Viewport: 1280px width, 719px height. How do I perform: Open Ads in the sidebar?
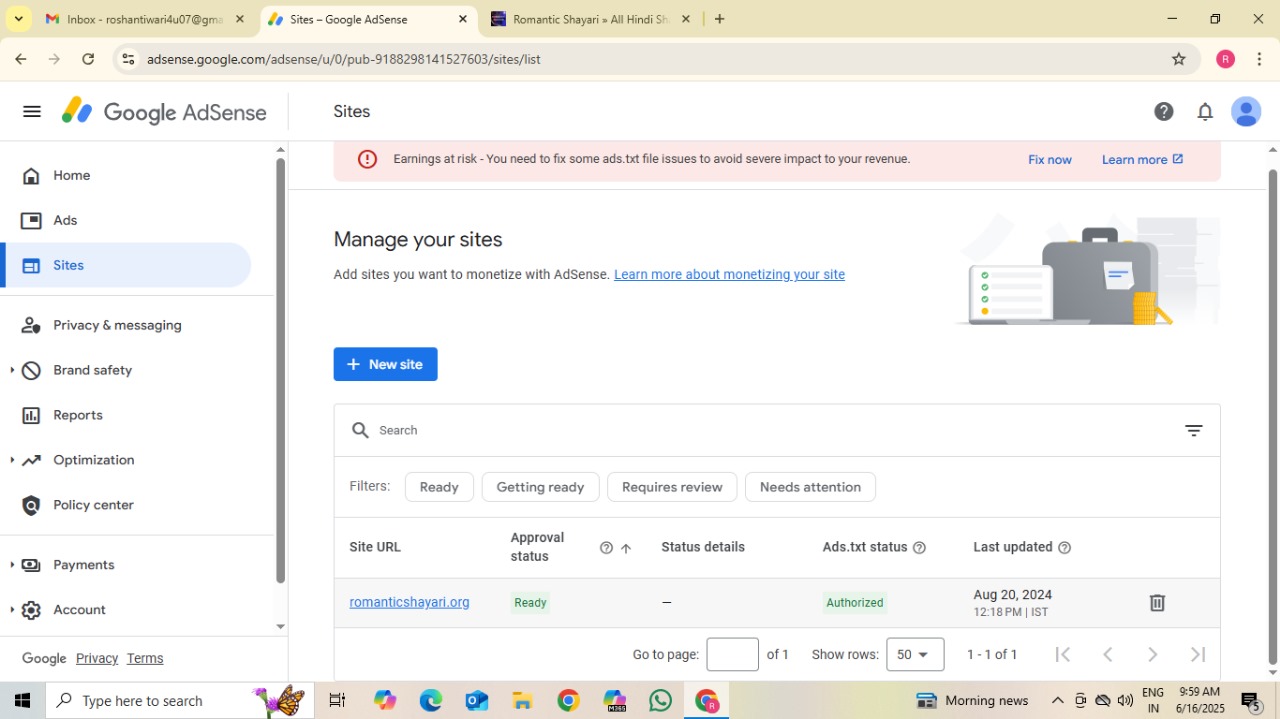(x=126, y=220)
